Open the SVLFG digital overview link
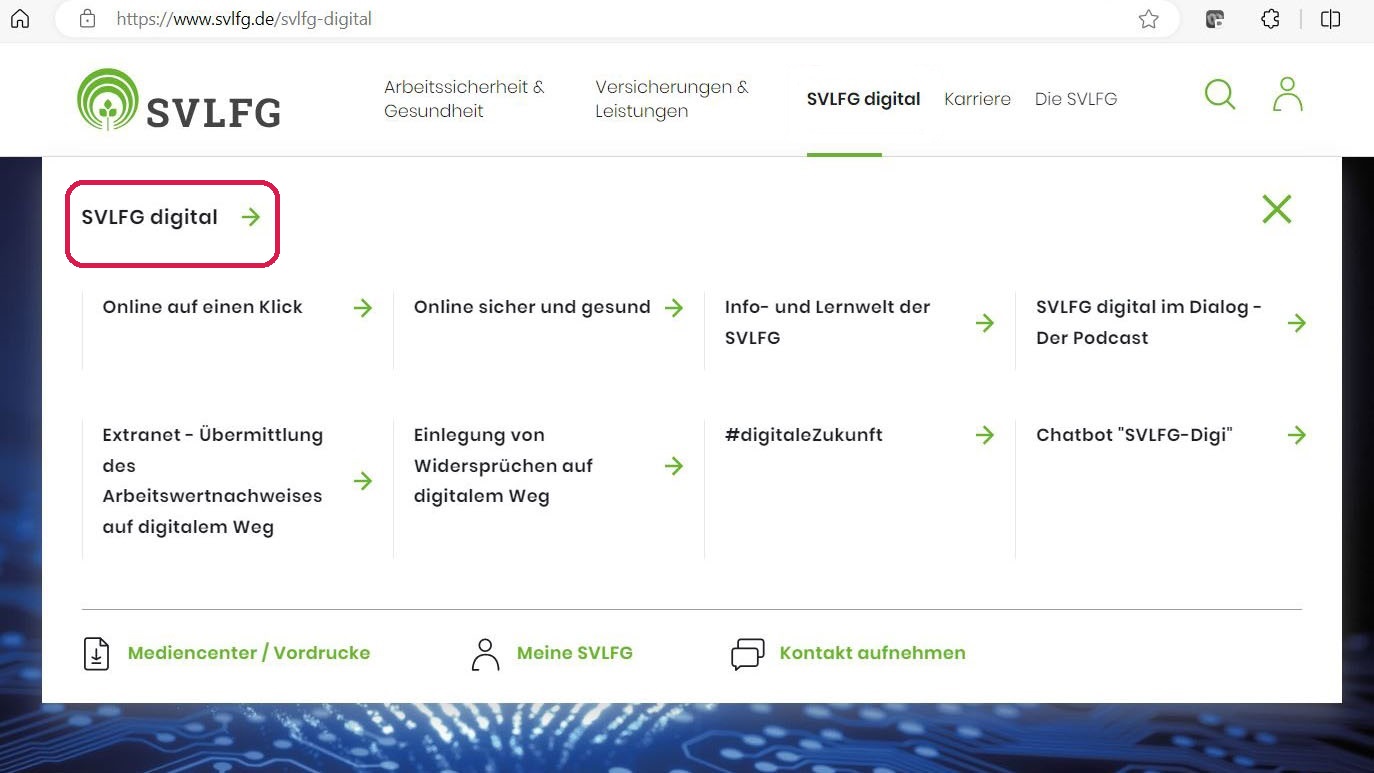 click(170, 217)
